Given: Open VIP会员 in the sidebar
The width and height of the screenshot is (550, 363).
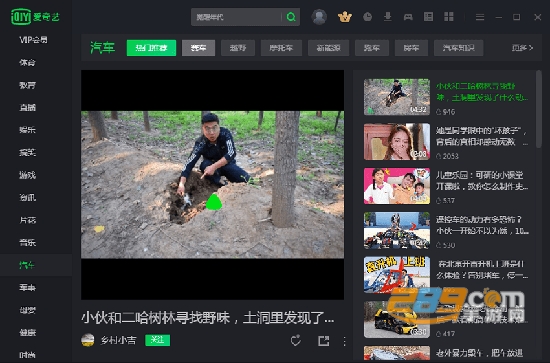Looking at the screenshot, I should pos(33,40).
